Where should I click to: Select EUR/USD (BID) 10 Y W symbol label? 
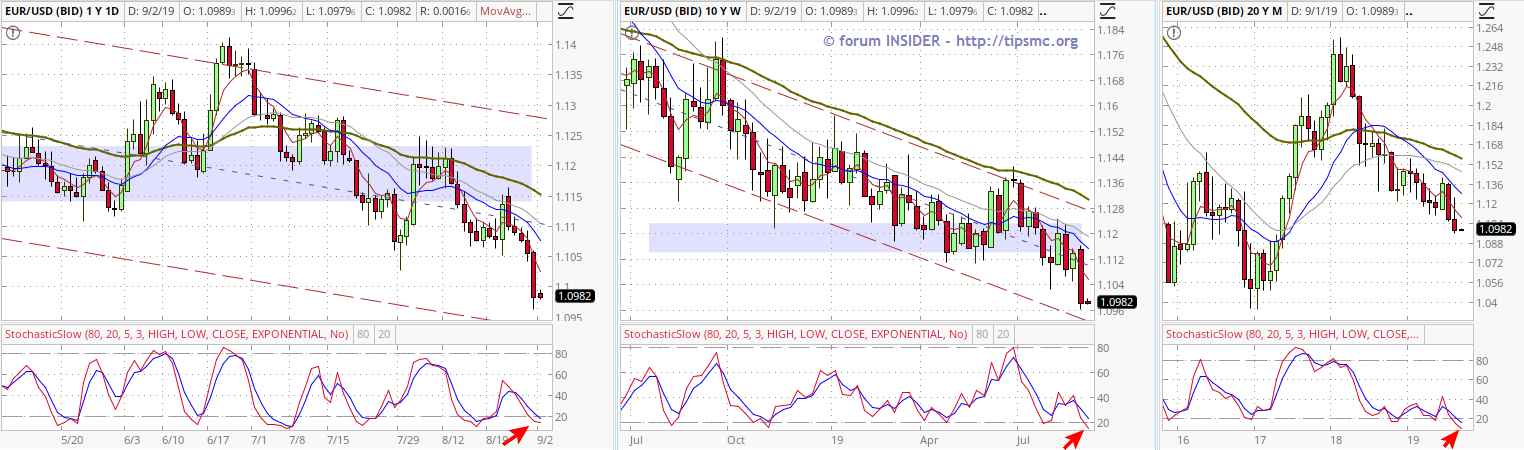684,11
